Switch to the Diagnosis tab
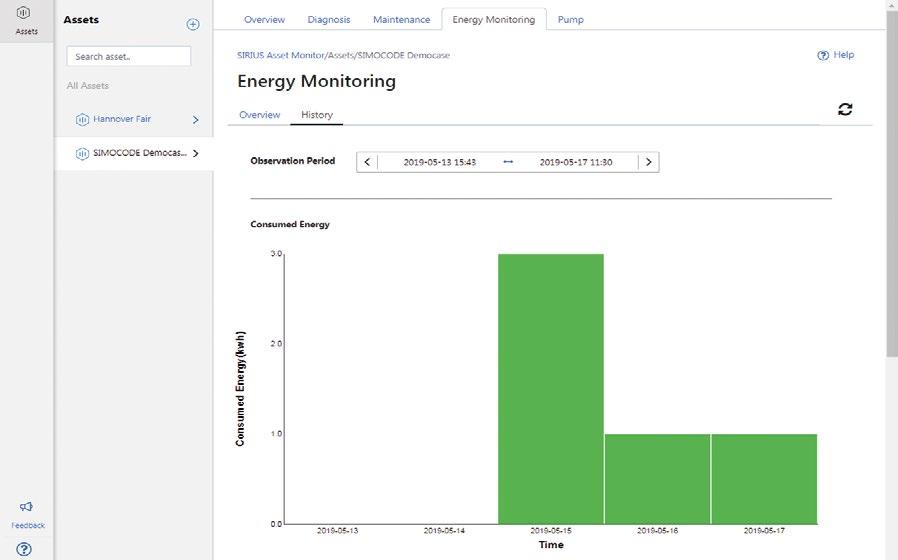This screenshot has width=898, height=560. 329,19
